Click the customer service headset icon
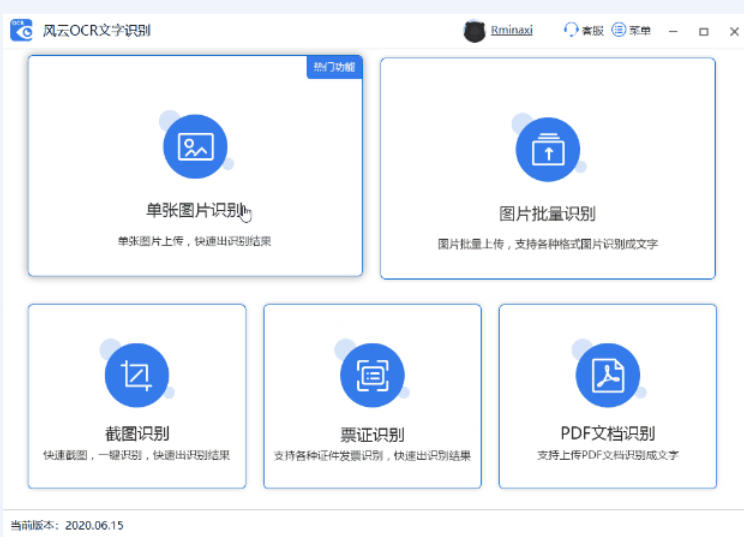The width and height of the screenshot is (744, 537). pos(571,30)
